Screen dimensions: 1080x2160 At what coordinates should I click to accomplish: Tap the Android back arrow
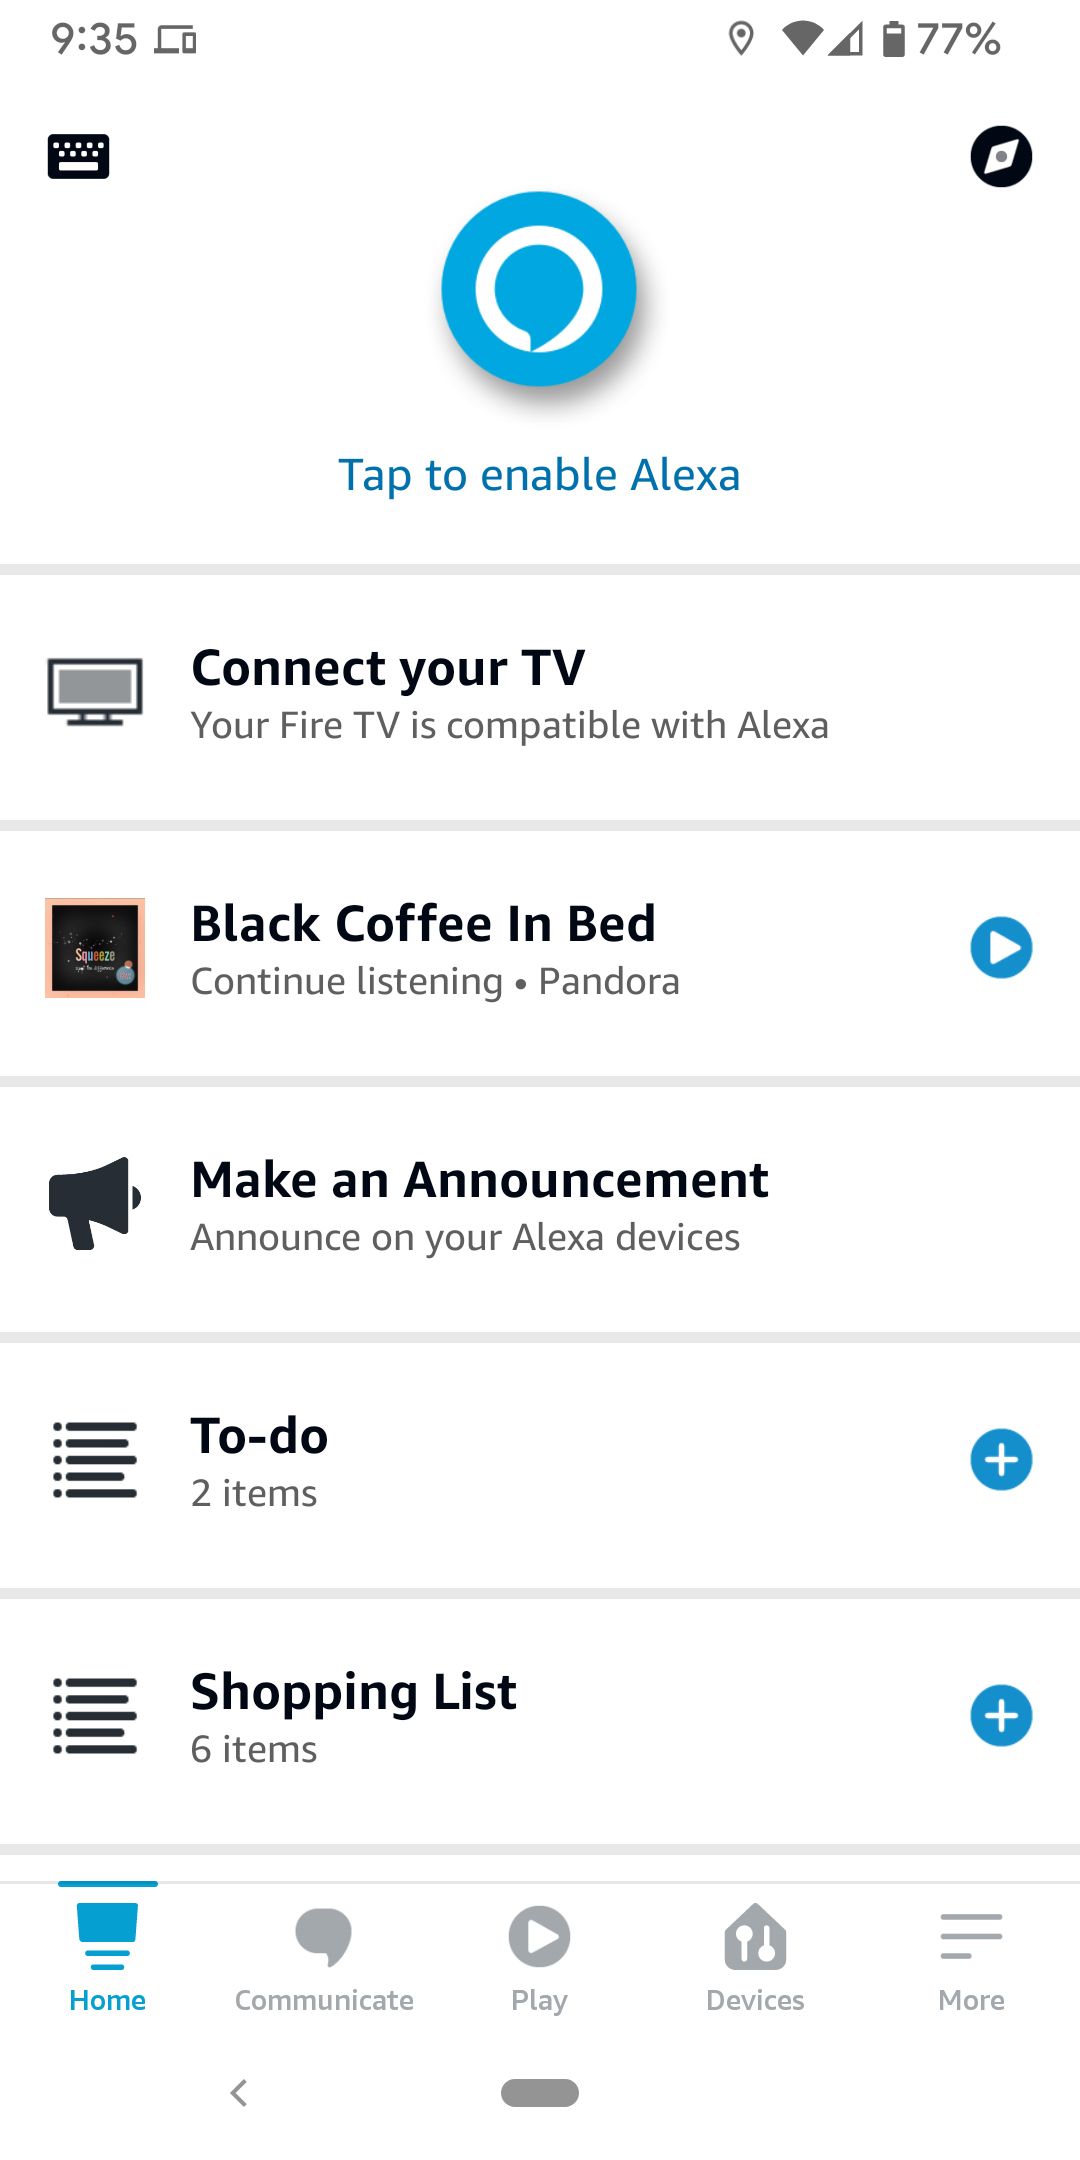click(x=239, y=2093)
